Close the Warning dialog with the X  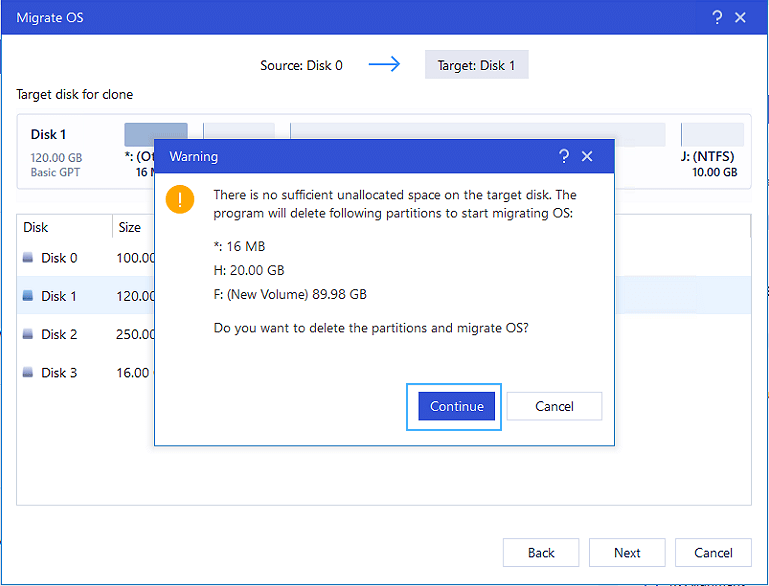(x=587, y=156)
